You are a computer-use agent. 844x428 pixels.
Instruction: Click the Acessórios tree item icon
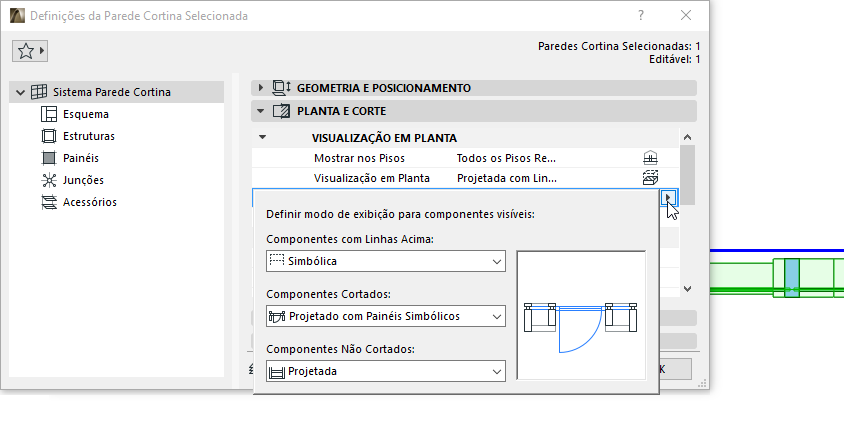point(49,202)
